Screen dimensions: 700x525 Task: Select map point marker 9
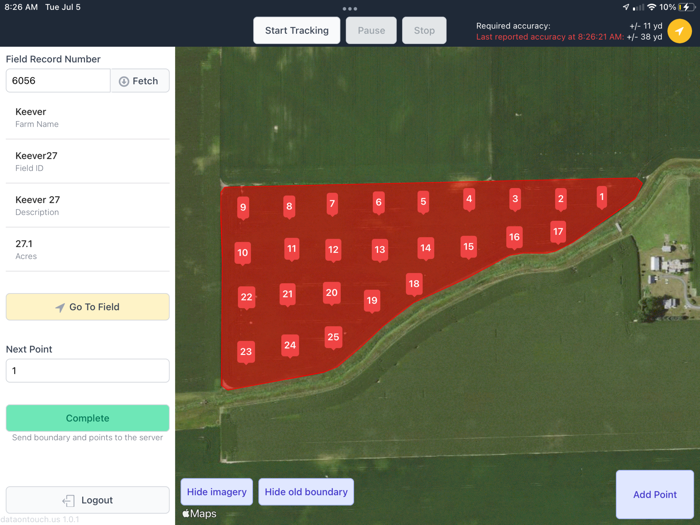coord(243,208)
